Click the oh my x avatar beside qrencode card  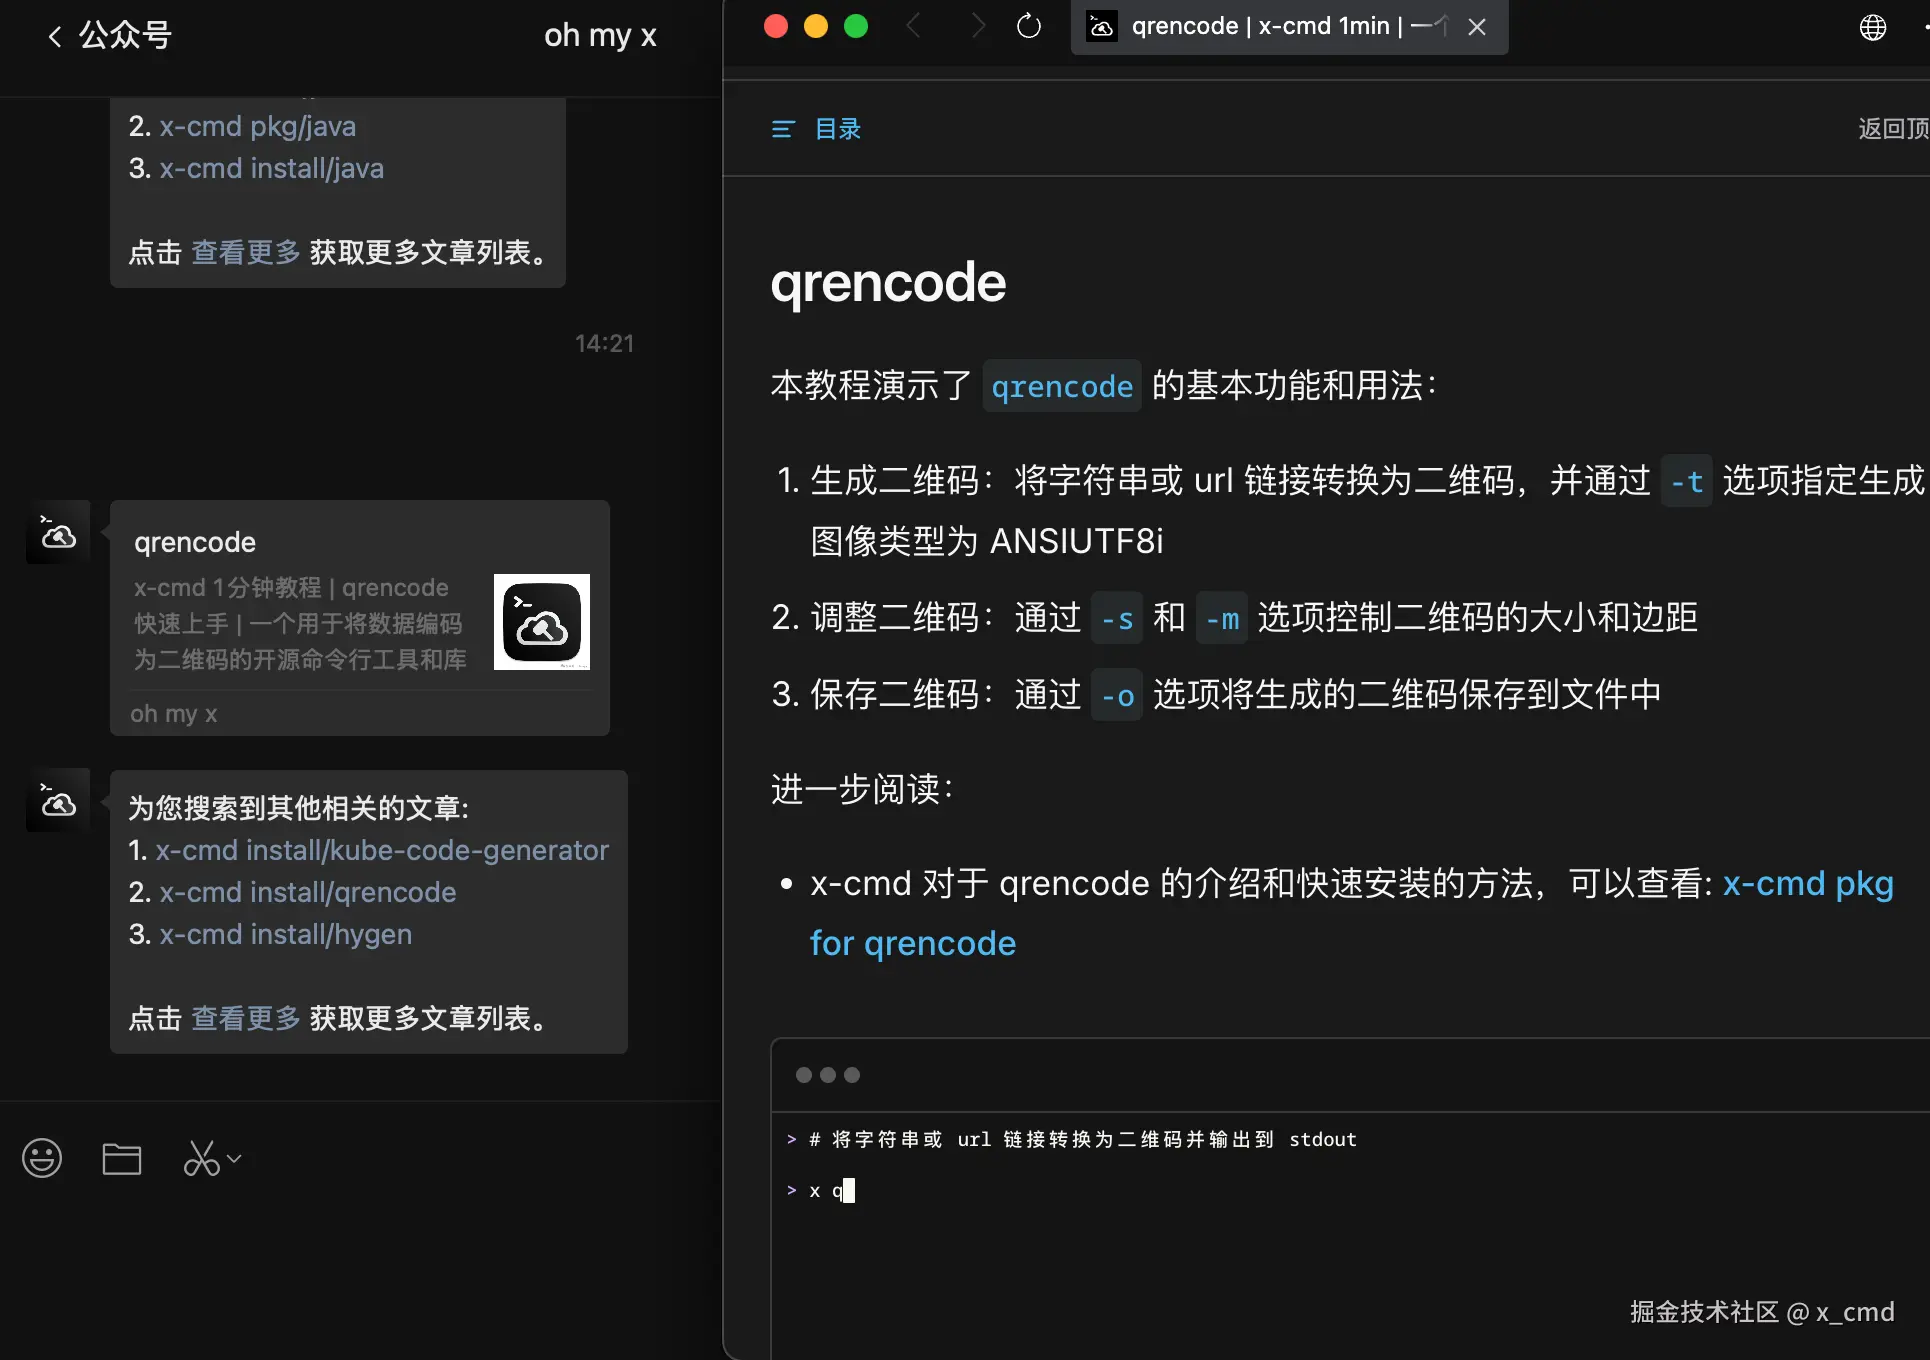(x=58, y=533)
